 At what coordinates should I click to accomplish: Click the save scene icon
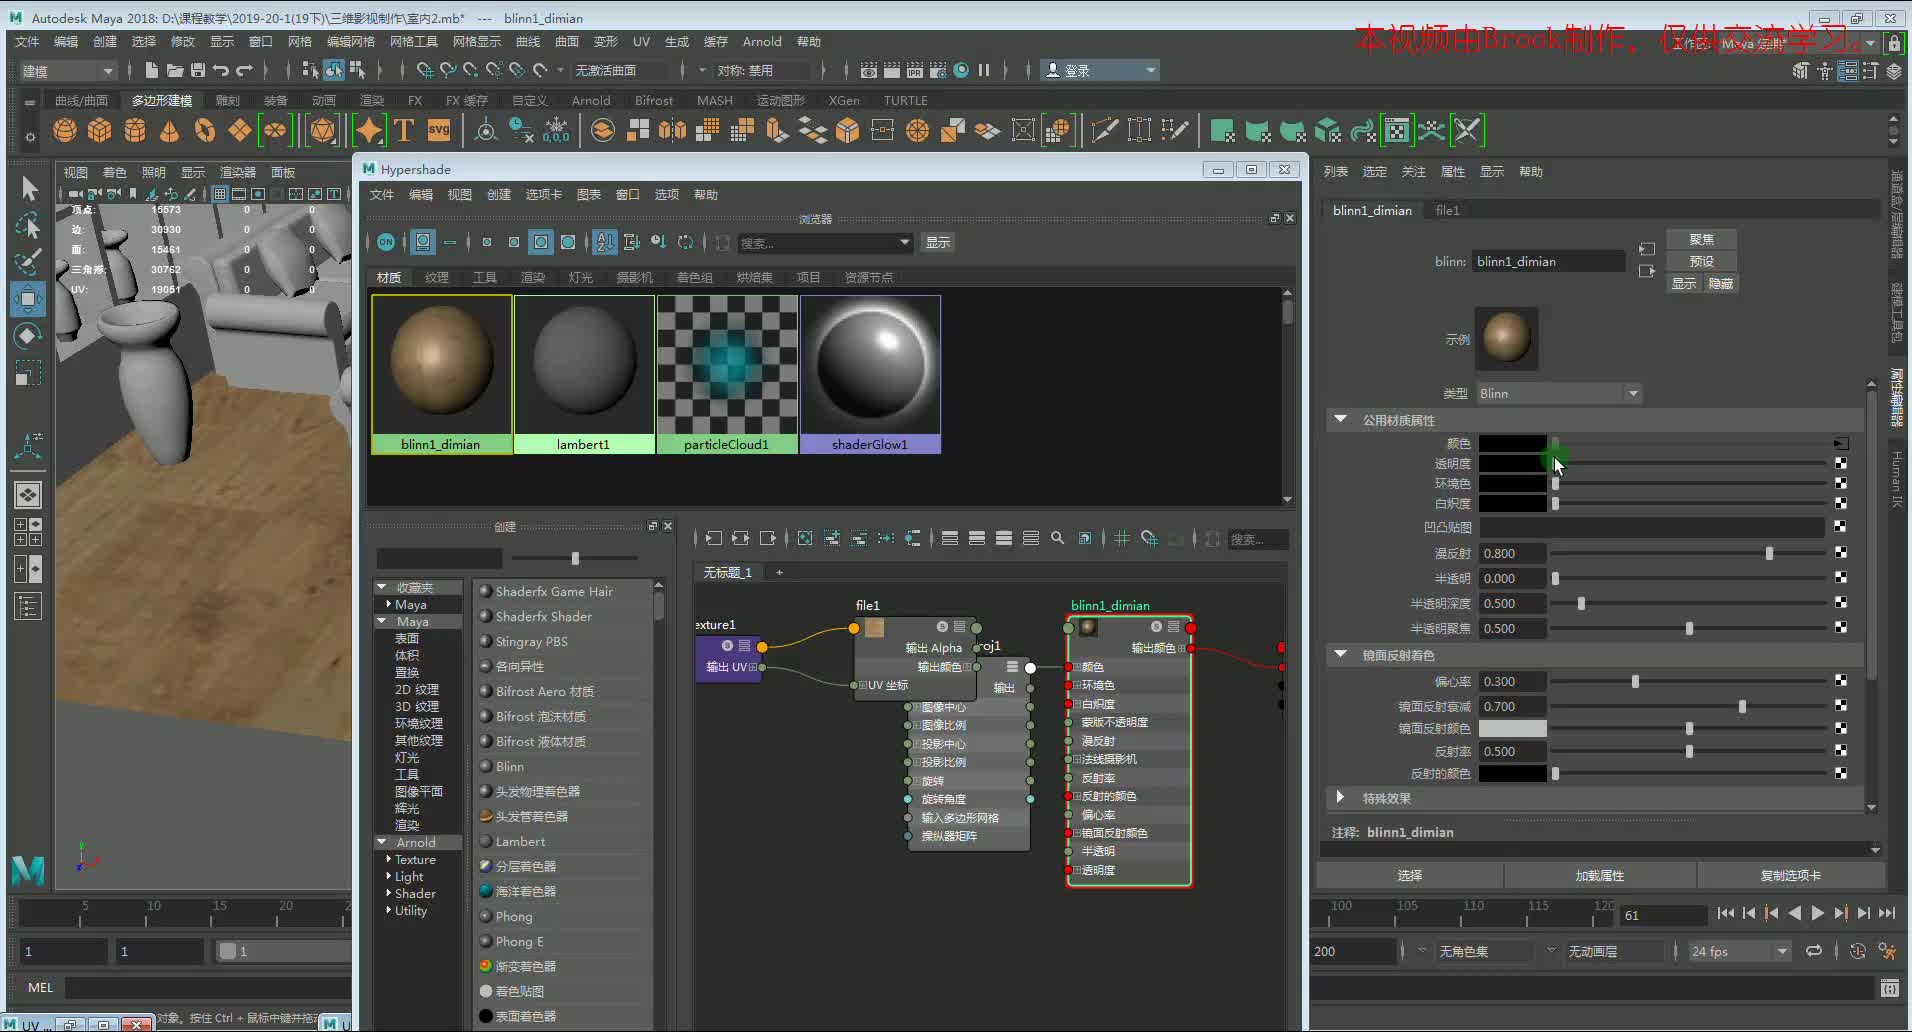[198, 70]
